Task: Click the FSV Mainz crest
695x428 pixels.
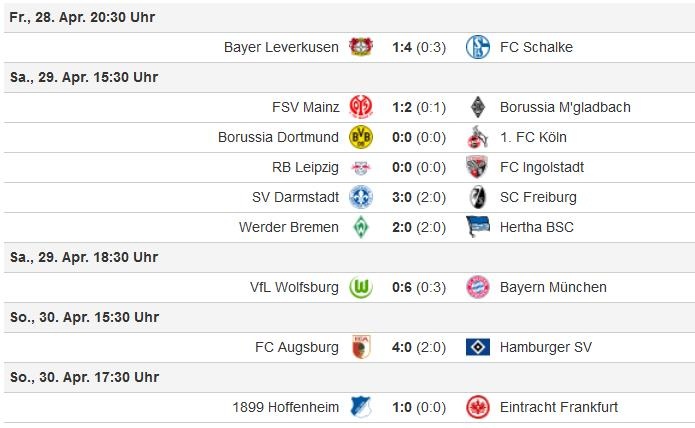Action: [360, 107]
